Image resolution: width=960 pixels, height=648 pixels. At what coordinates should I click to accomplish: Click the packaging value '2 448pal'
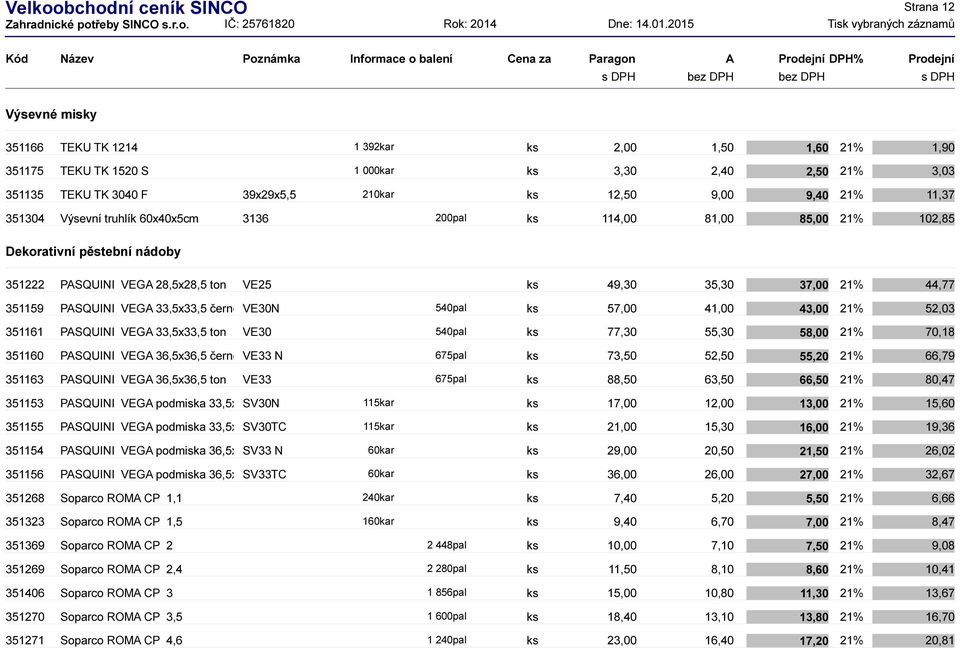[x=447, y=545]
